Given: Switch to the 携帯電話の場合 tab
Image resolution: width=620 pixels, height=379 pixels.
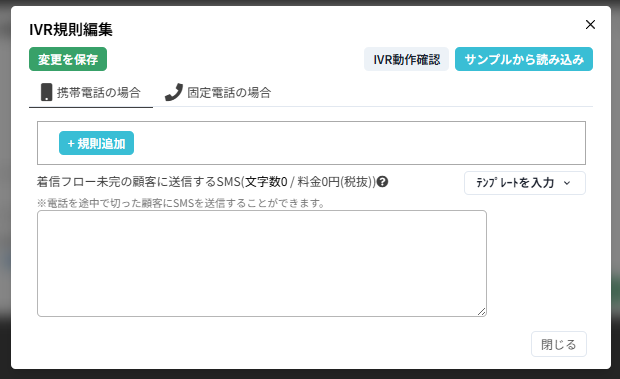Looking at the screenshot, I should 91,92.
